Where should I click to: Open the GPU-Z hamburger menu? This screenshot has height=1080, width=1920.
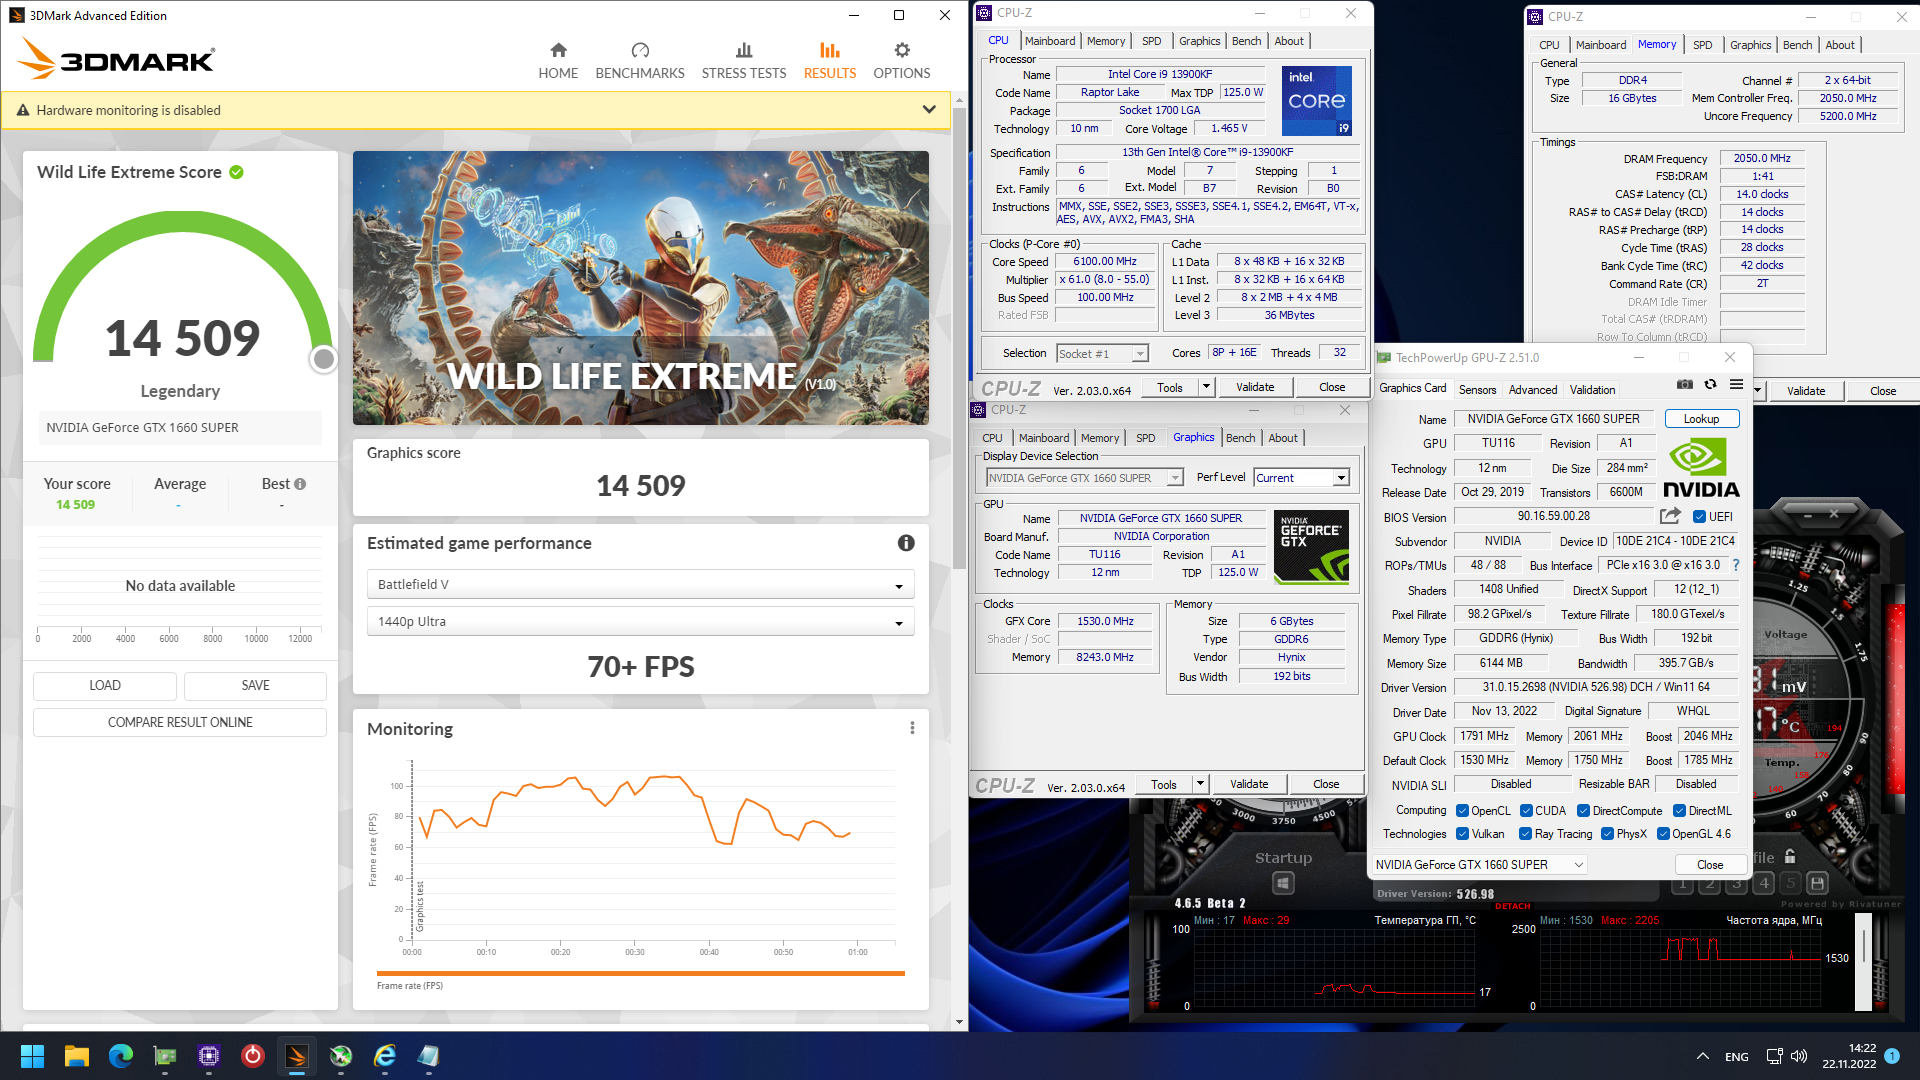click(x=1737, y=385)
